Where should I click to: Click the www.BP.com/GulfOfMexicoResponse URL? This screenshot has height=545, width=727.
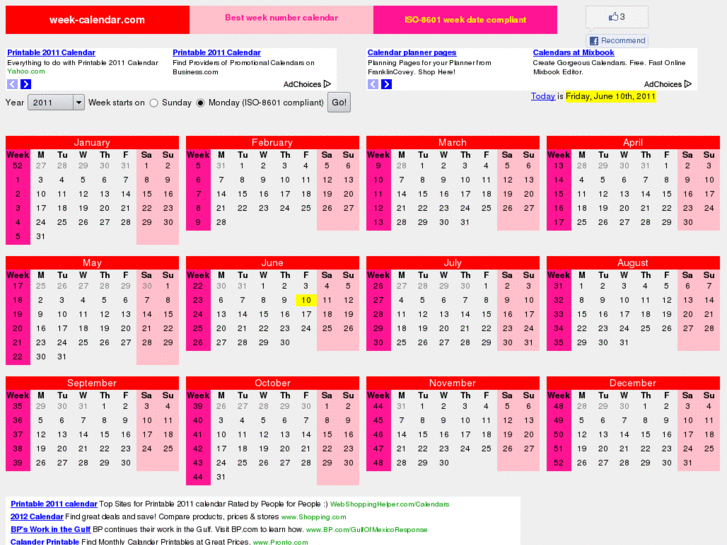[366, 530]
